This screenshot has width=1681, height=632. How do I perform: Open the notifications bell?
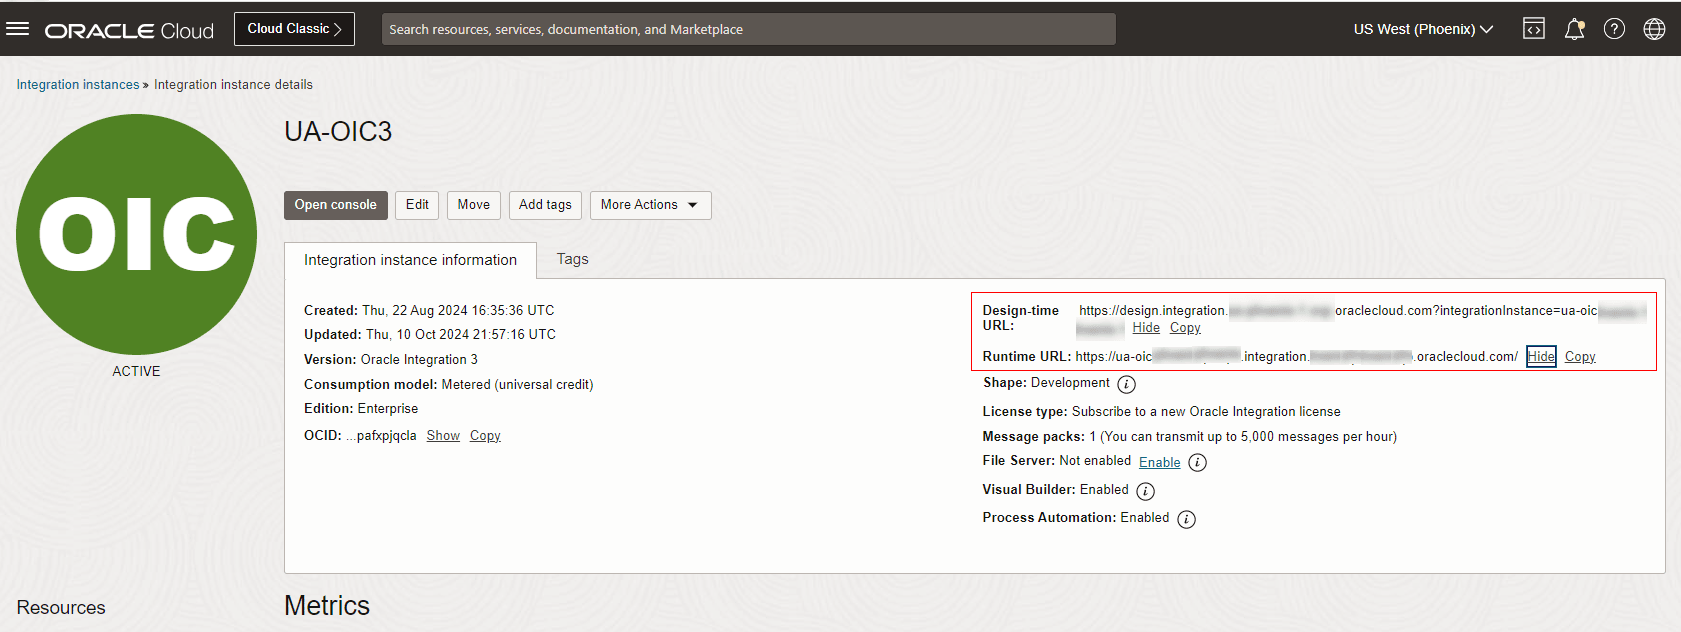(x=1574, y=29)
